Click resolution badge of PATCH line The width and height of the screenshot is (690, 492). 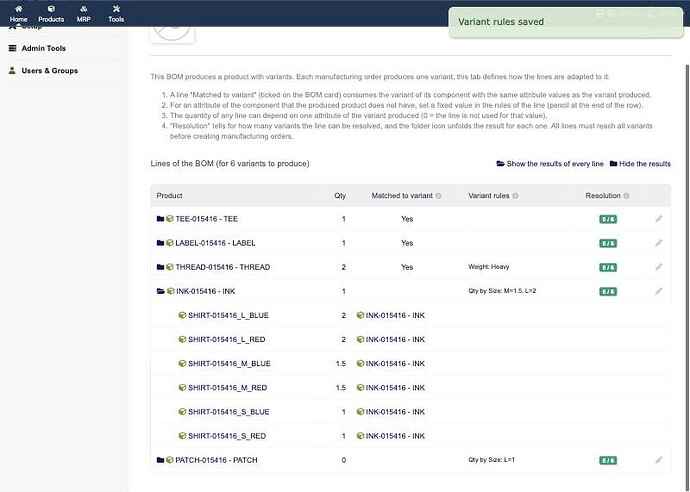(x=608, y=461)
